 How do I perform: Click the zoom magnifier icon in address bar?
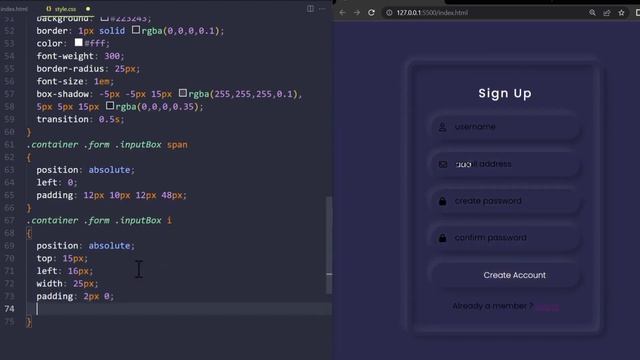(x=592, y=13)
